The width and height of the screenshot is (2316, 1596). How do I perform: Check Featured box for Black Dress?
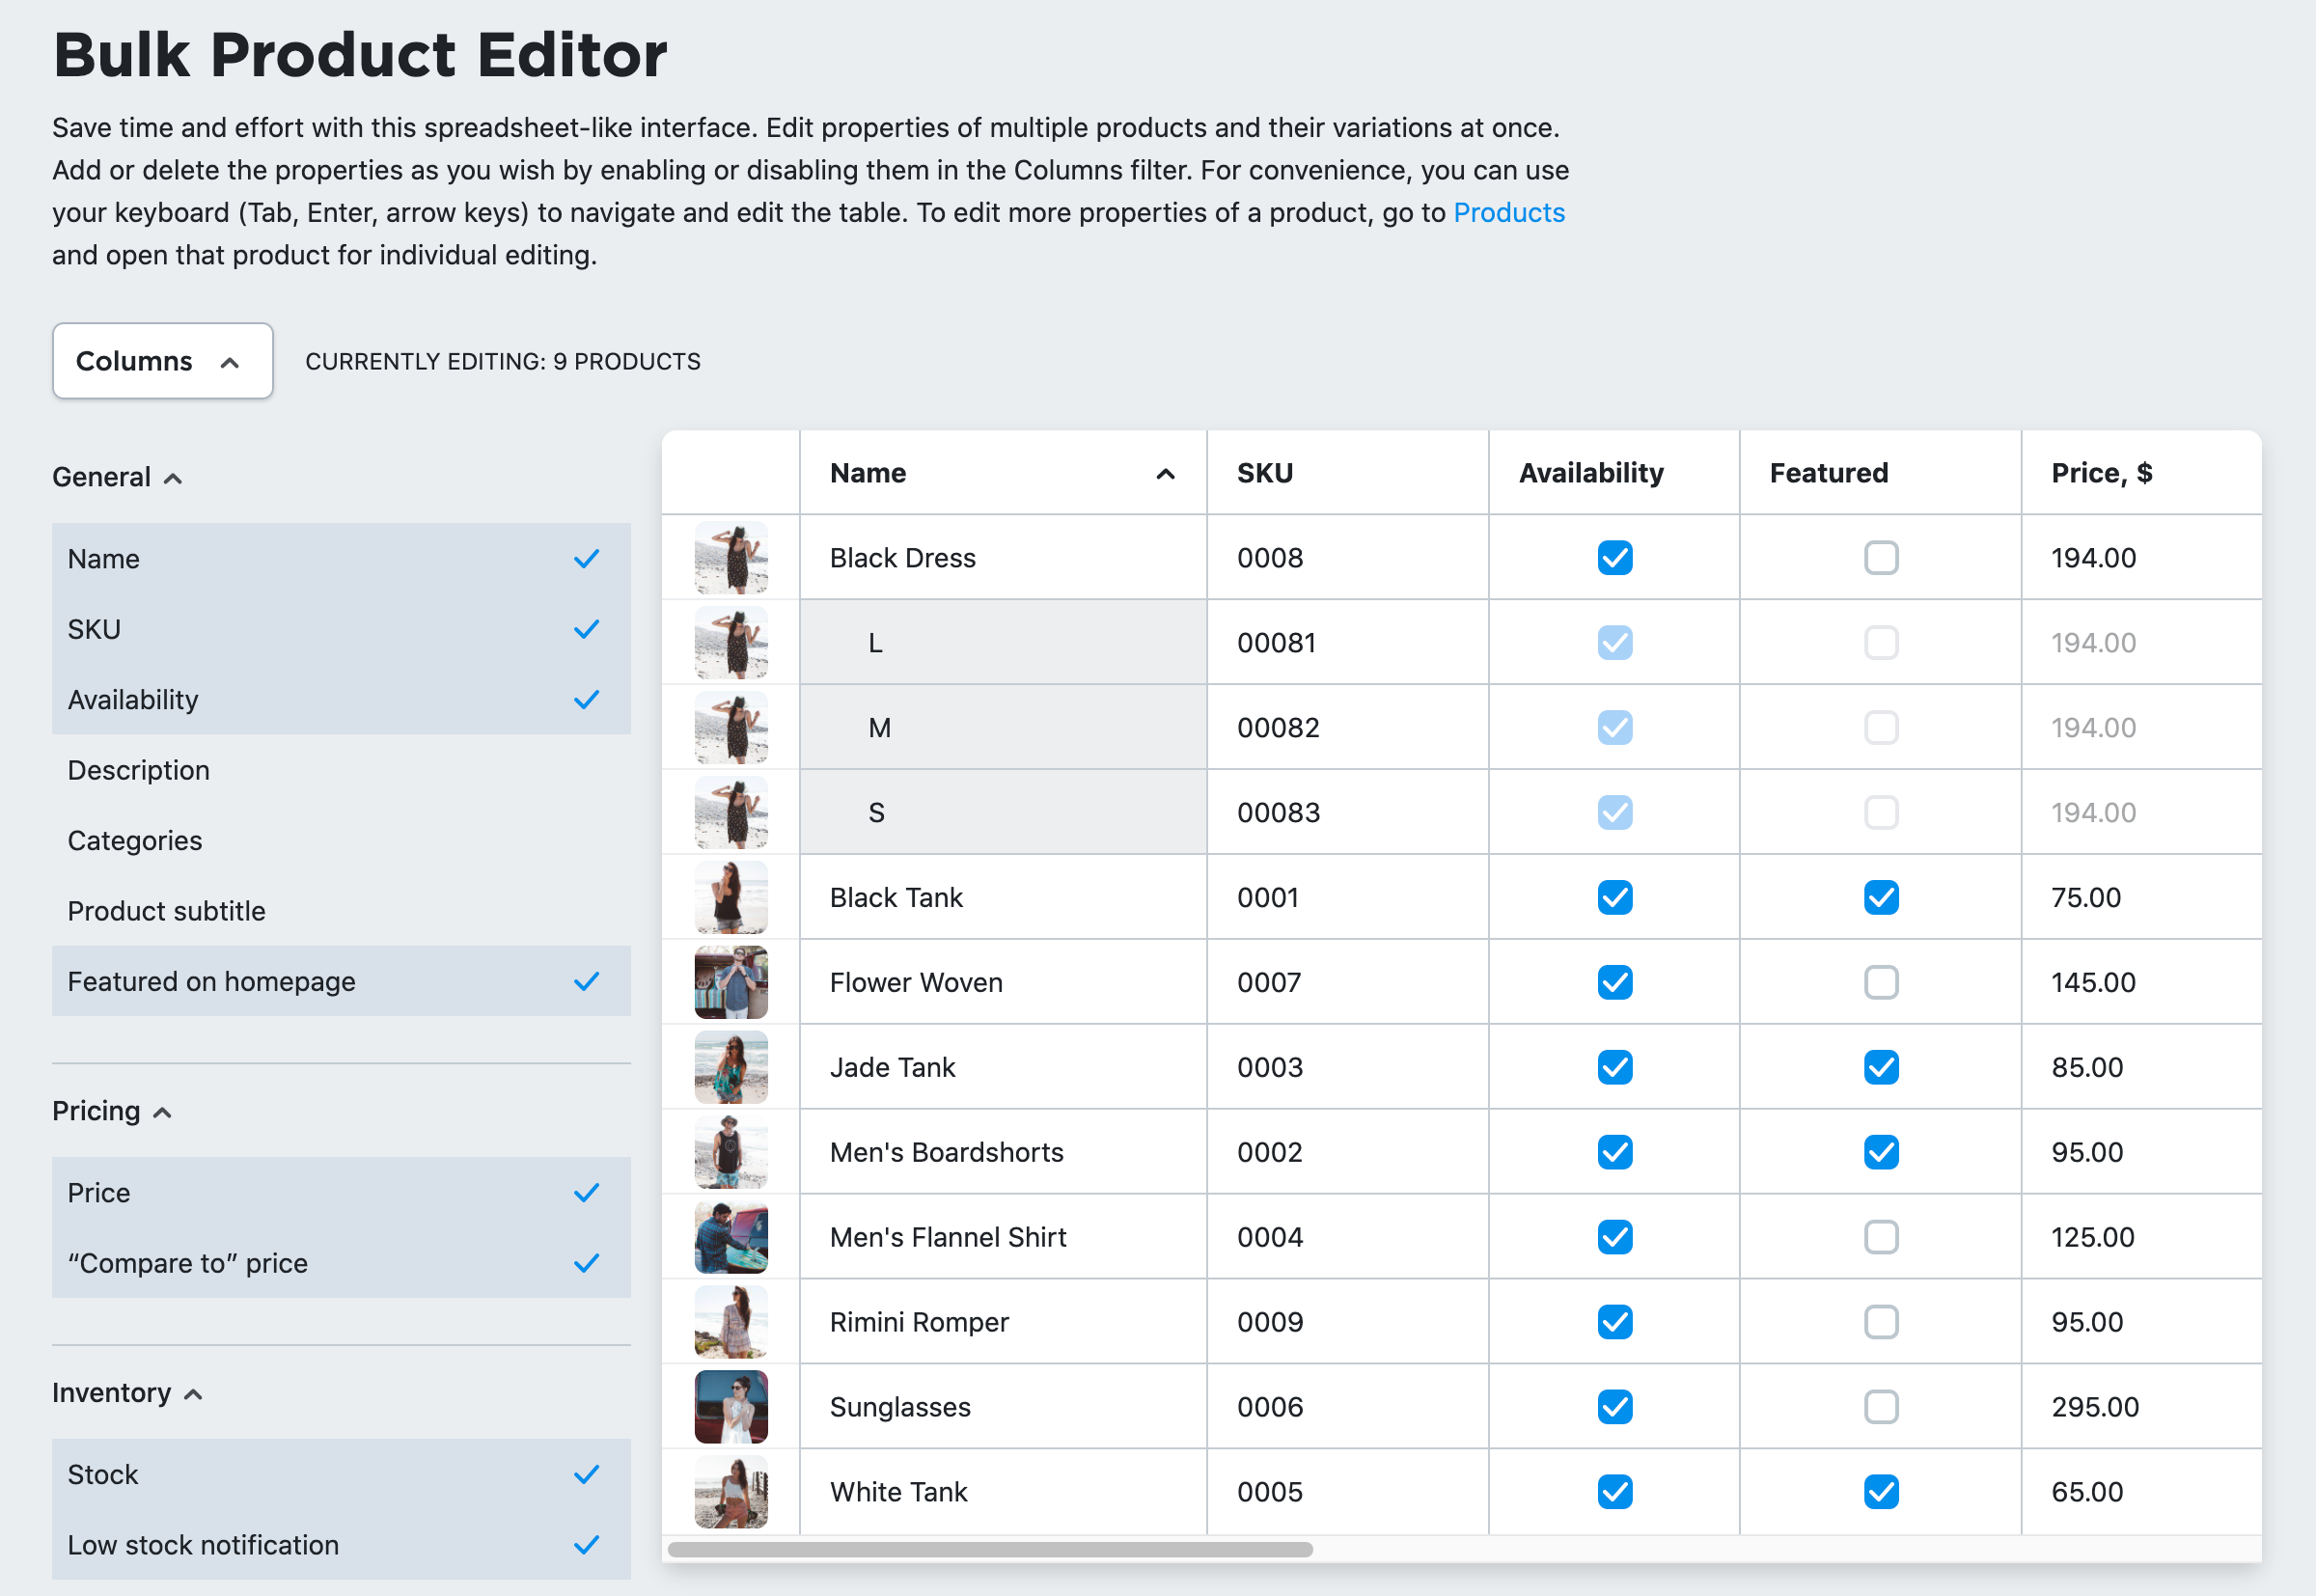pyautogui.click(x=1880, y=557)
